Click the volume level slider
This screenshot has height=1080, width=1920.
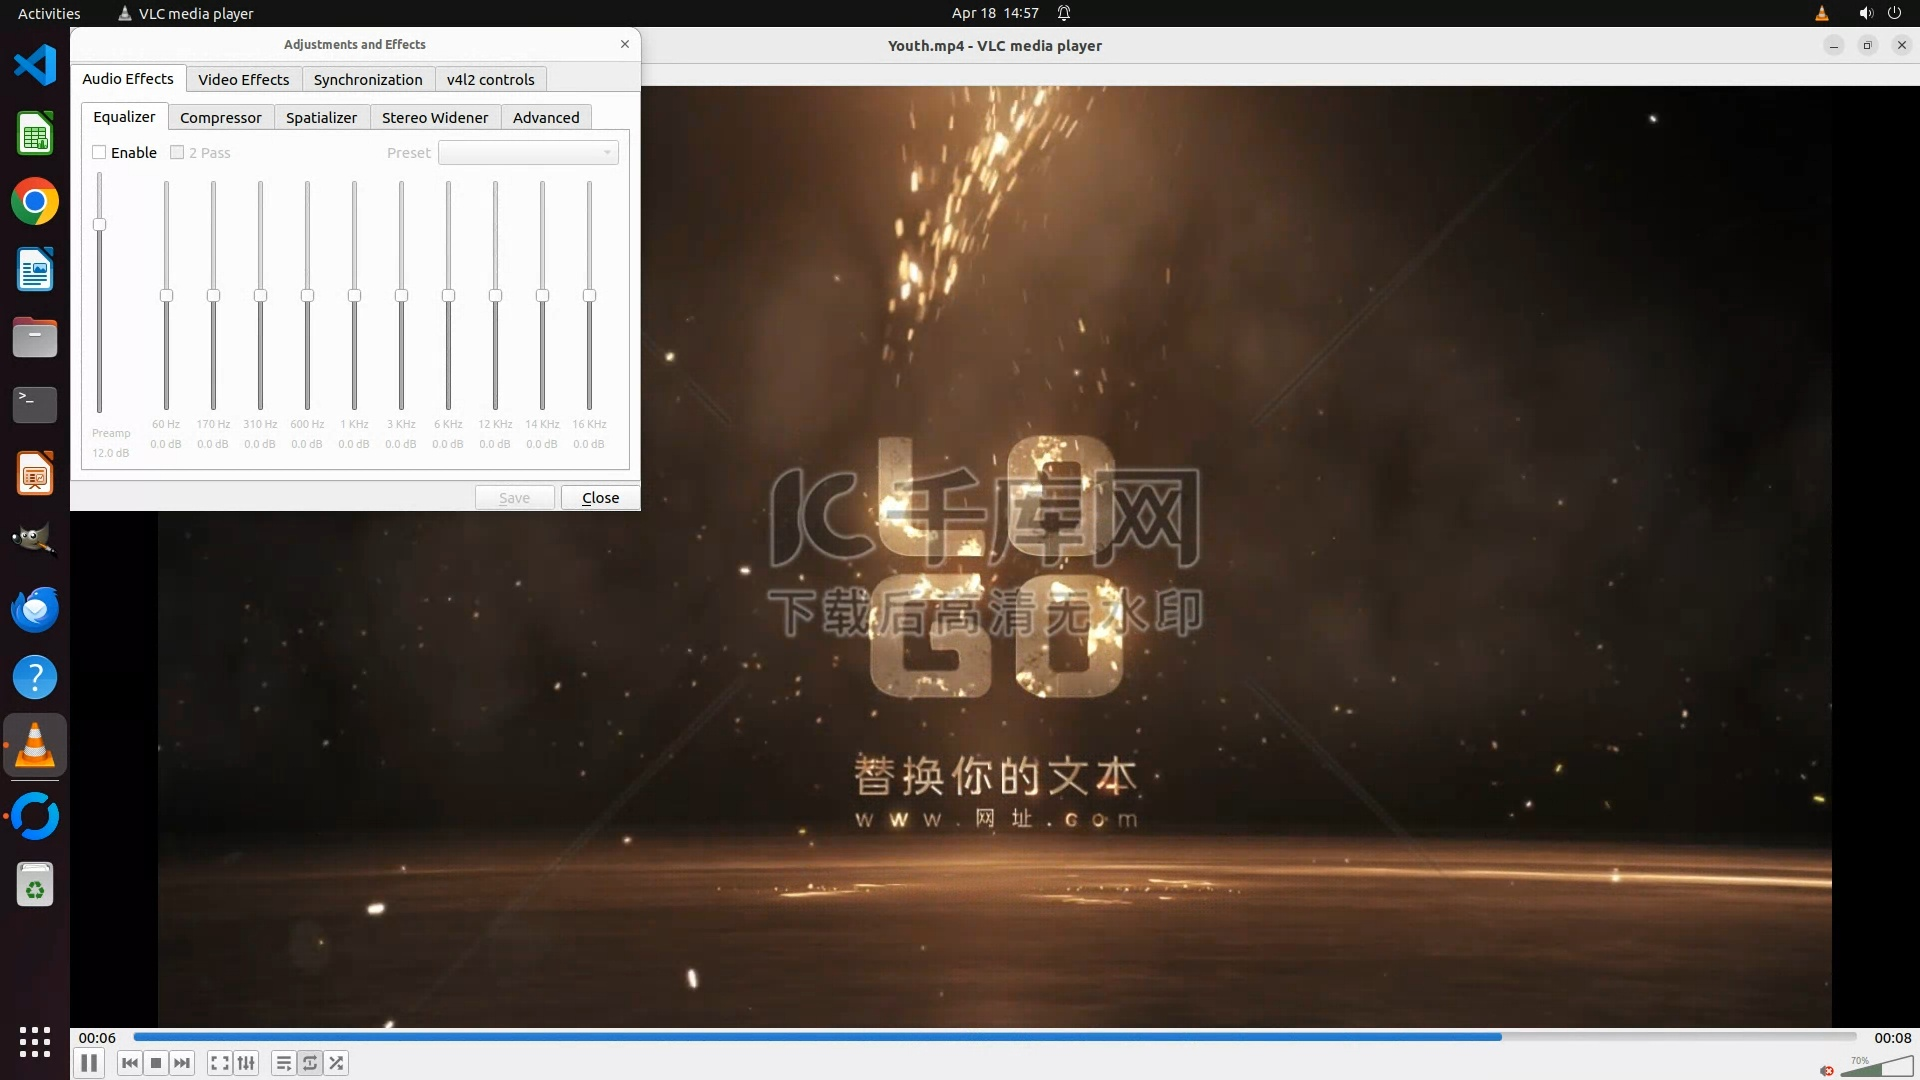1876,1067
